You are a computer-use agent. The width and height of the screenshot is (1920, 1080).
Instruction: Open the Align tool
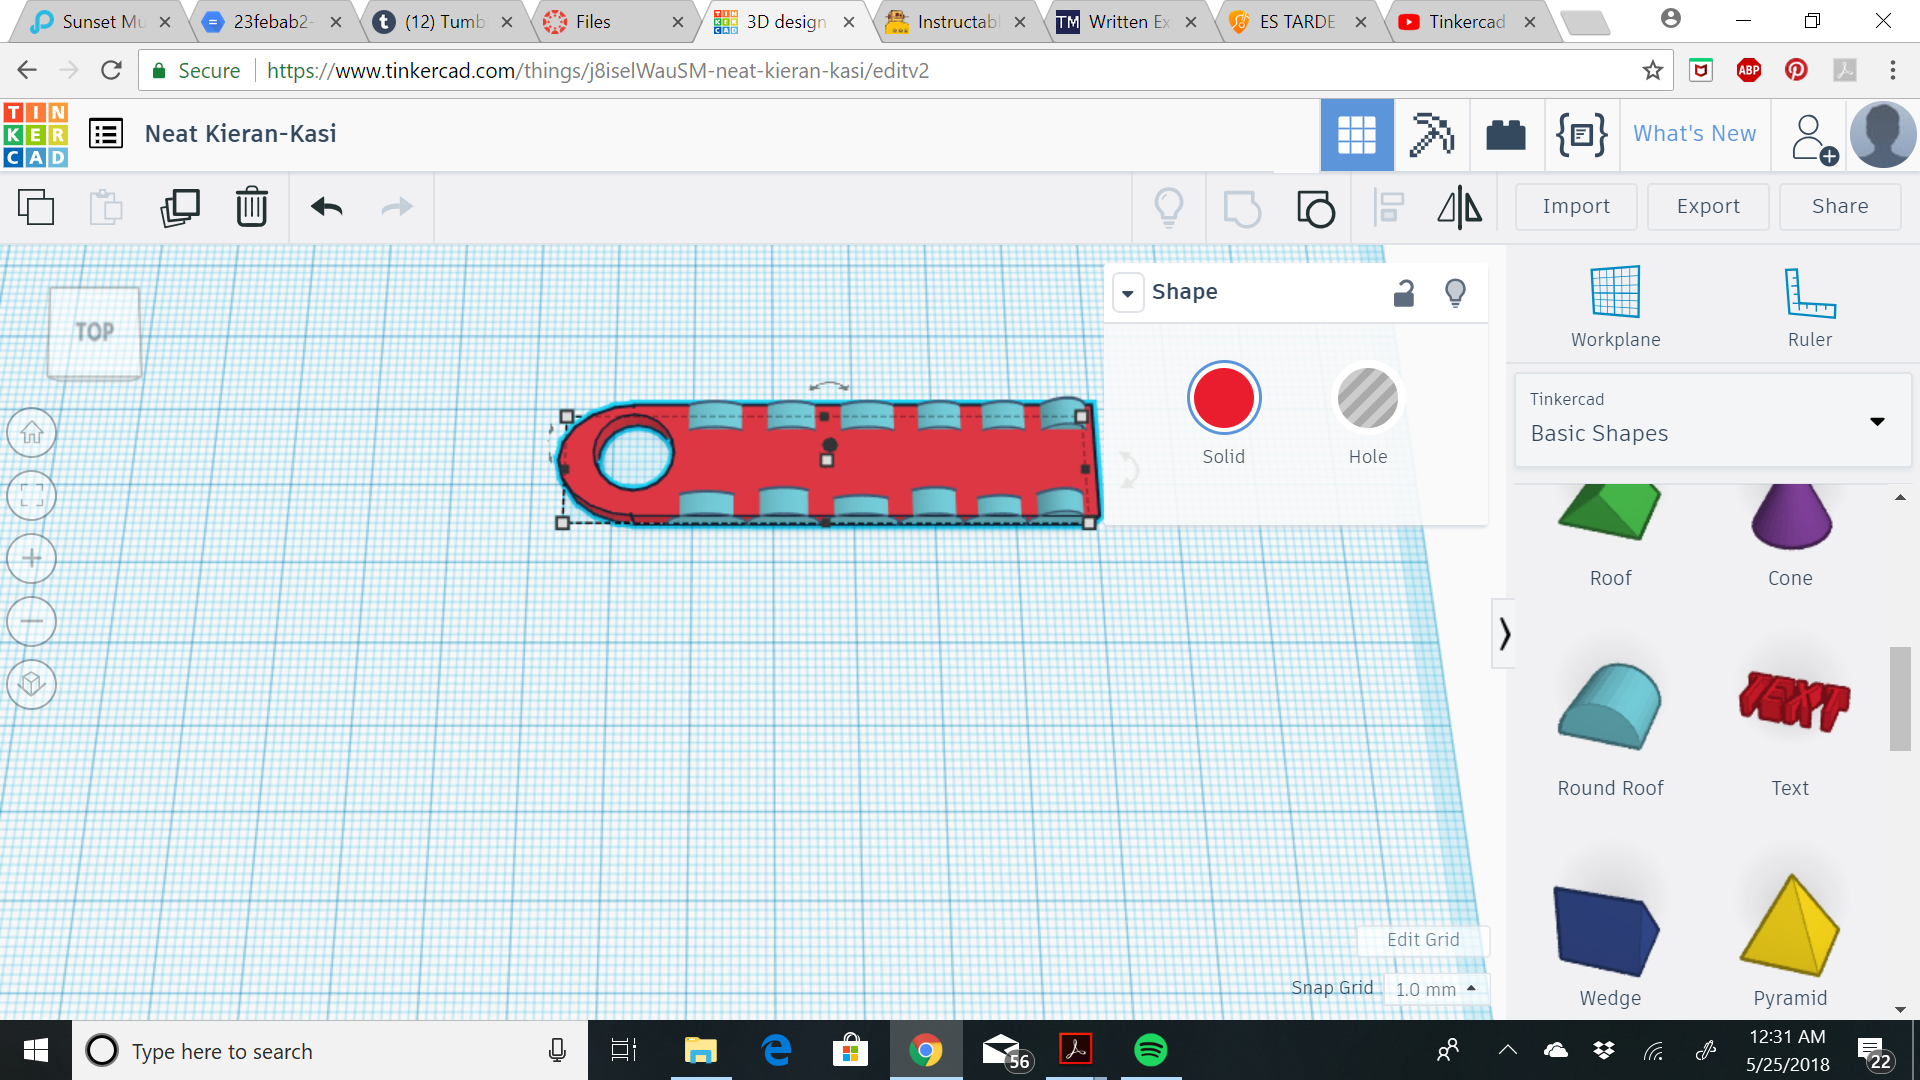[1389, 208]
